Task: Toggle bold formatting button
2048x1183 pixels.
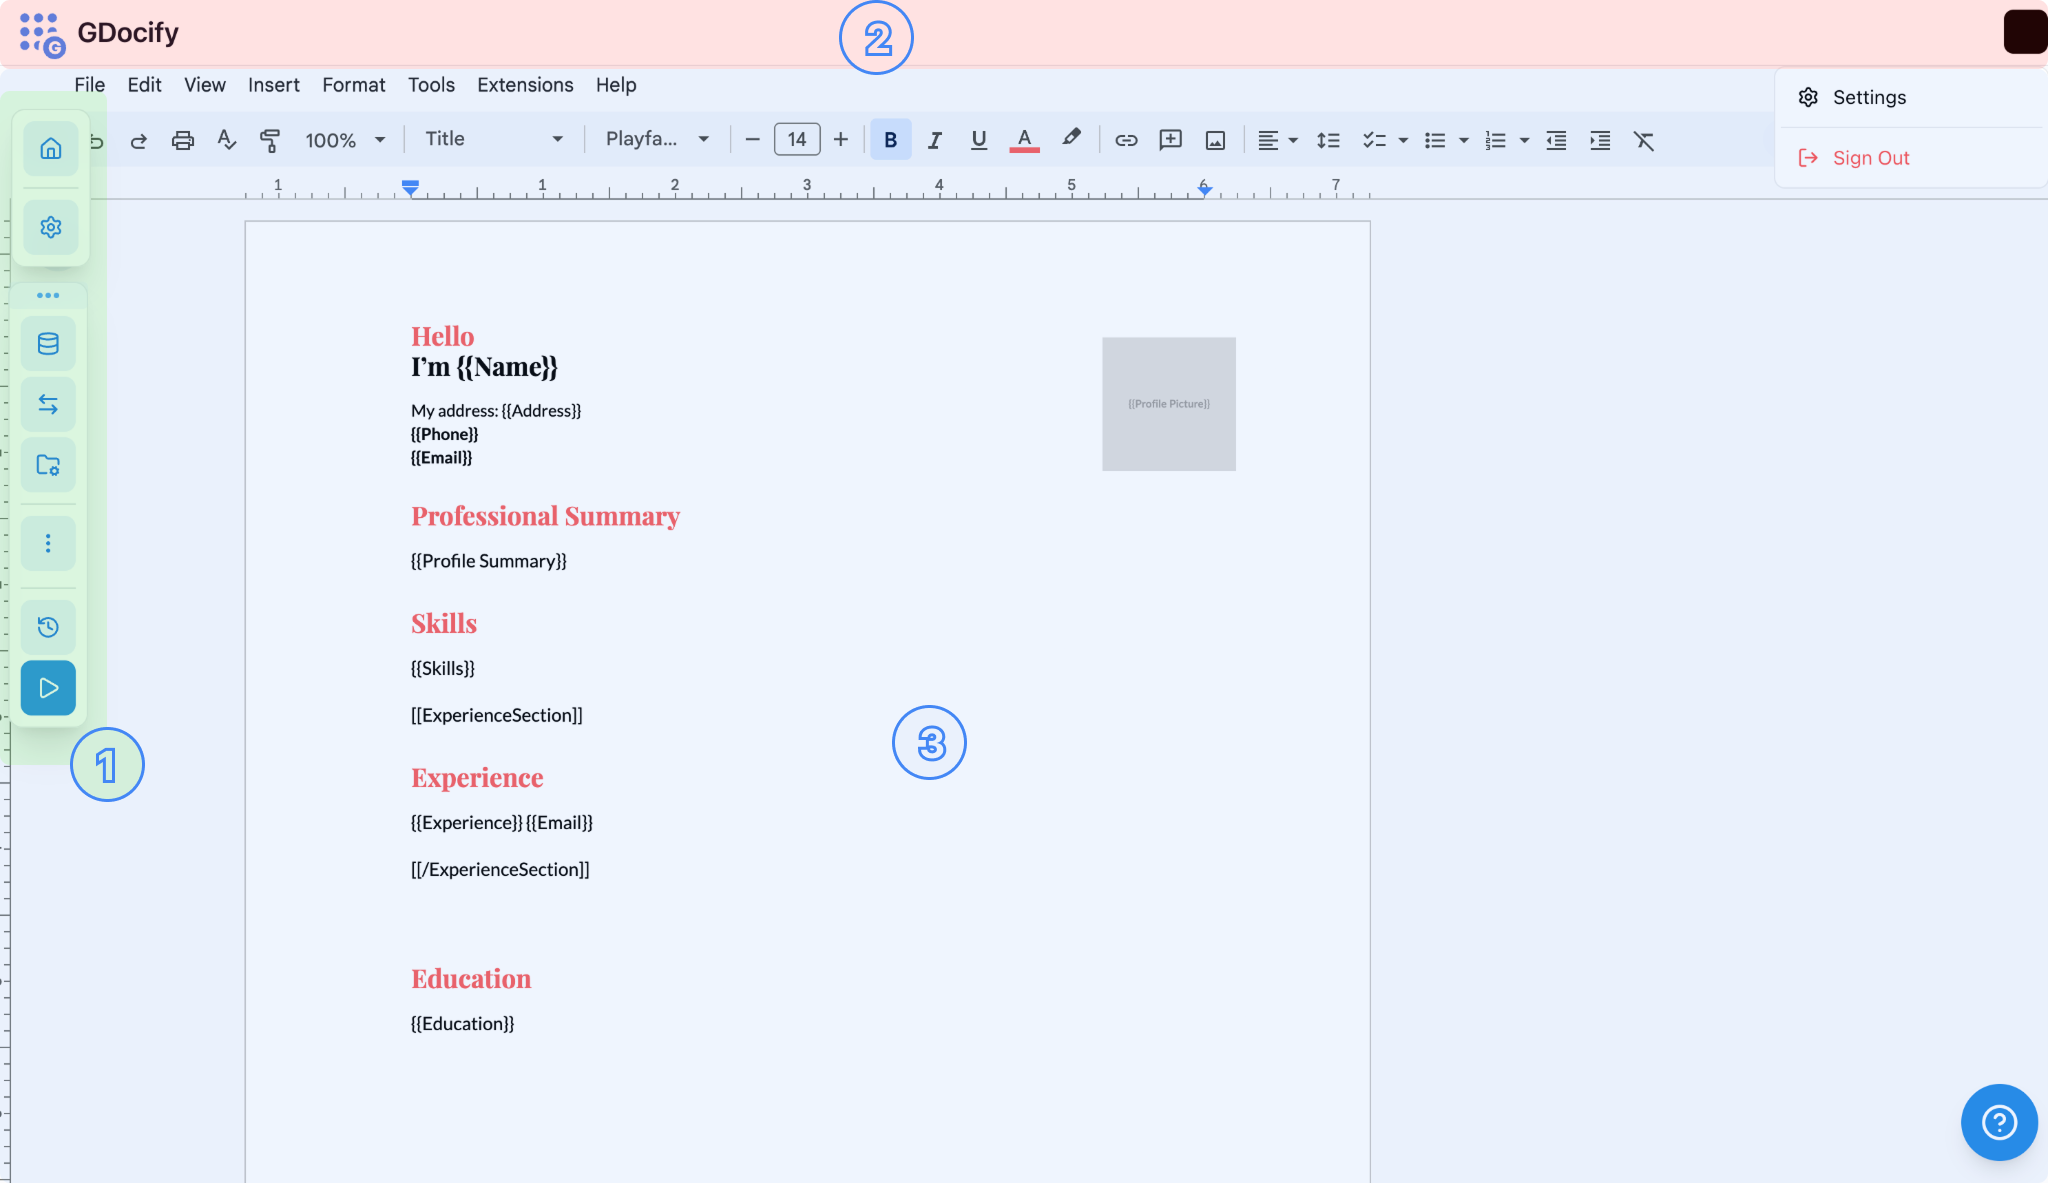Action: pyautogui.click(x=890, y=140)
